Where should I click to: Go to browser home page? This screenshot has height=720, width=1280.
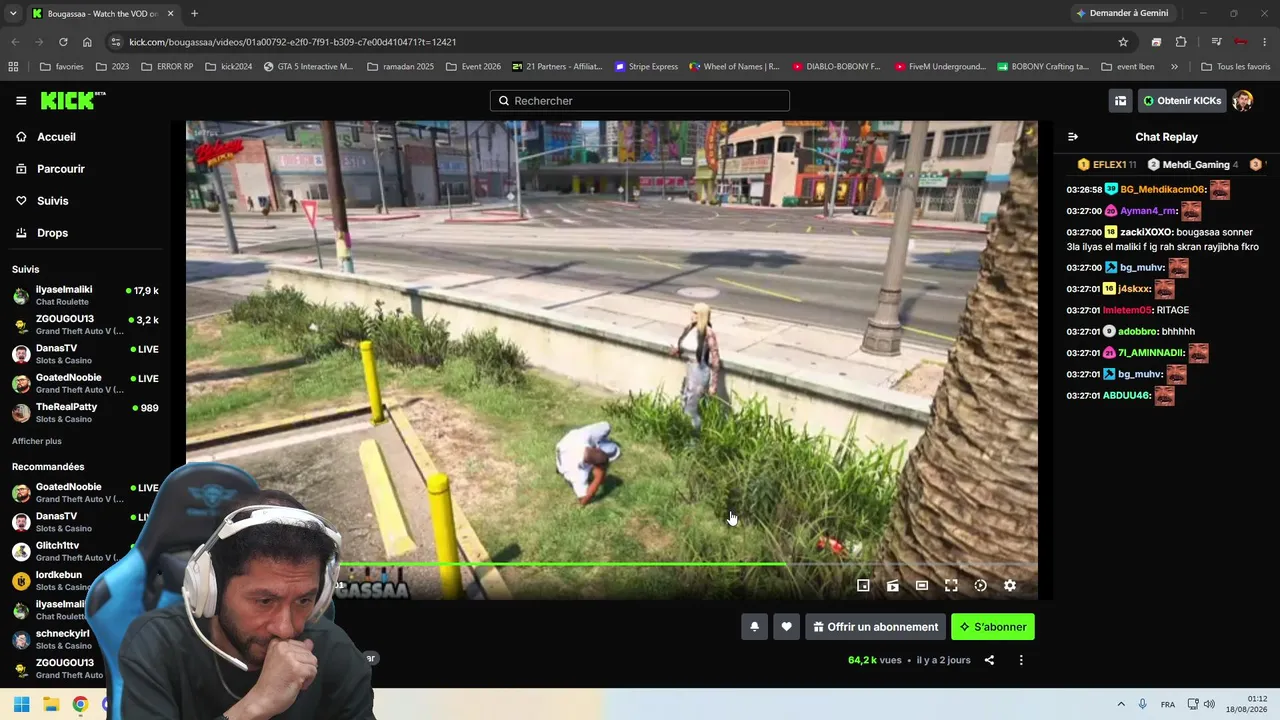(87, 42)
